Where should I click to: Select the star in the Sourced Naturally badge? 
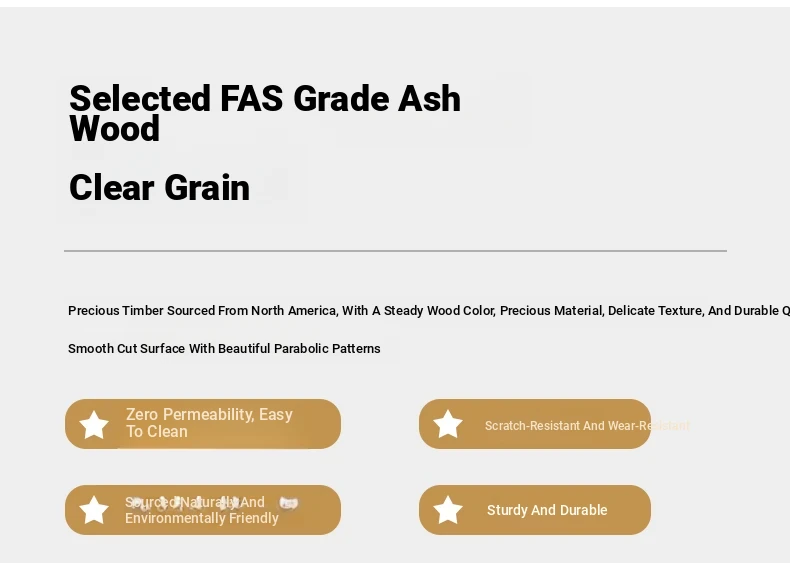tap(94, 510)
